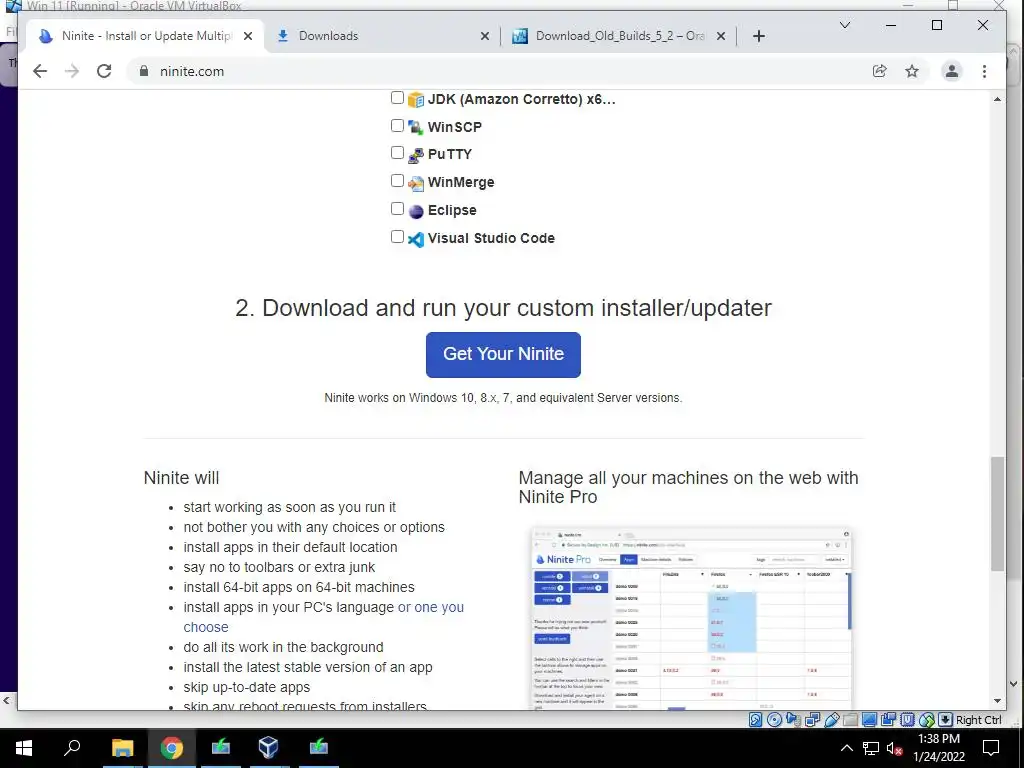
Task: Select the WinMerge checkbox
Action: click(397, 181)
